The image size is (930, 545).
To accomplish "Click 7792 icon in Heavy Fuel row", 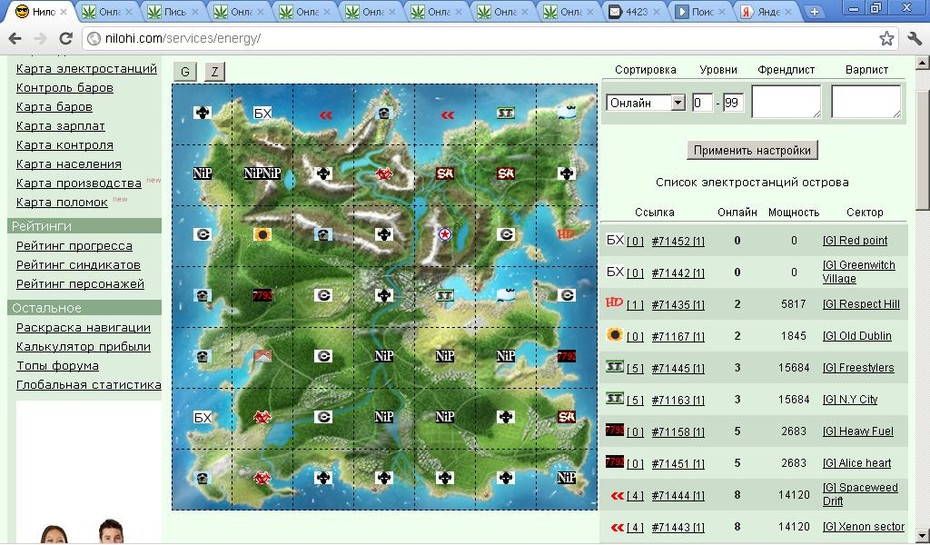I will click(x=614, y=430).
